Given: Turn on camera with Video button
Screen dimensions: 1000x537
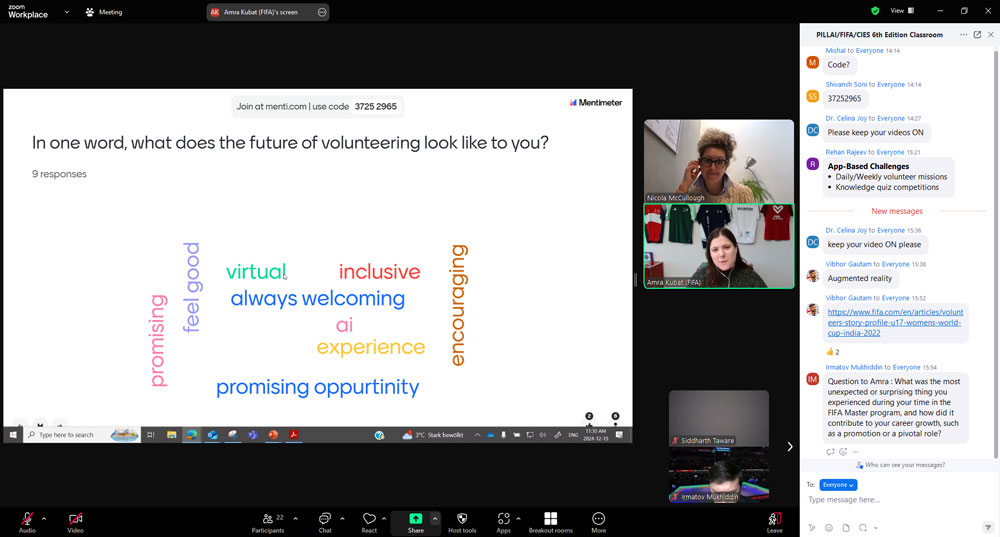Looking at the screenshot, I should [75, 519].
